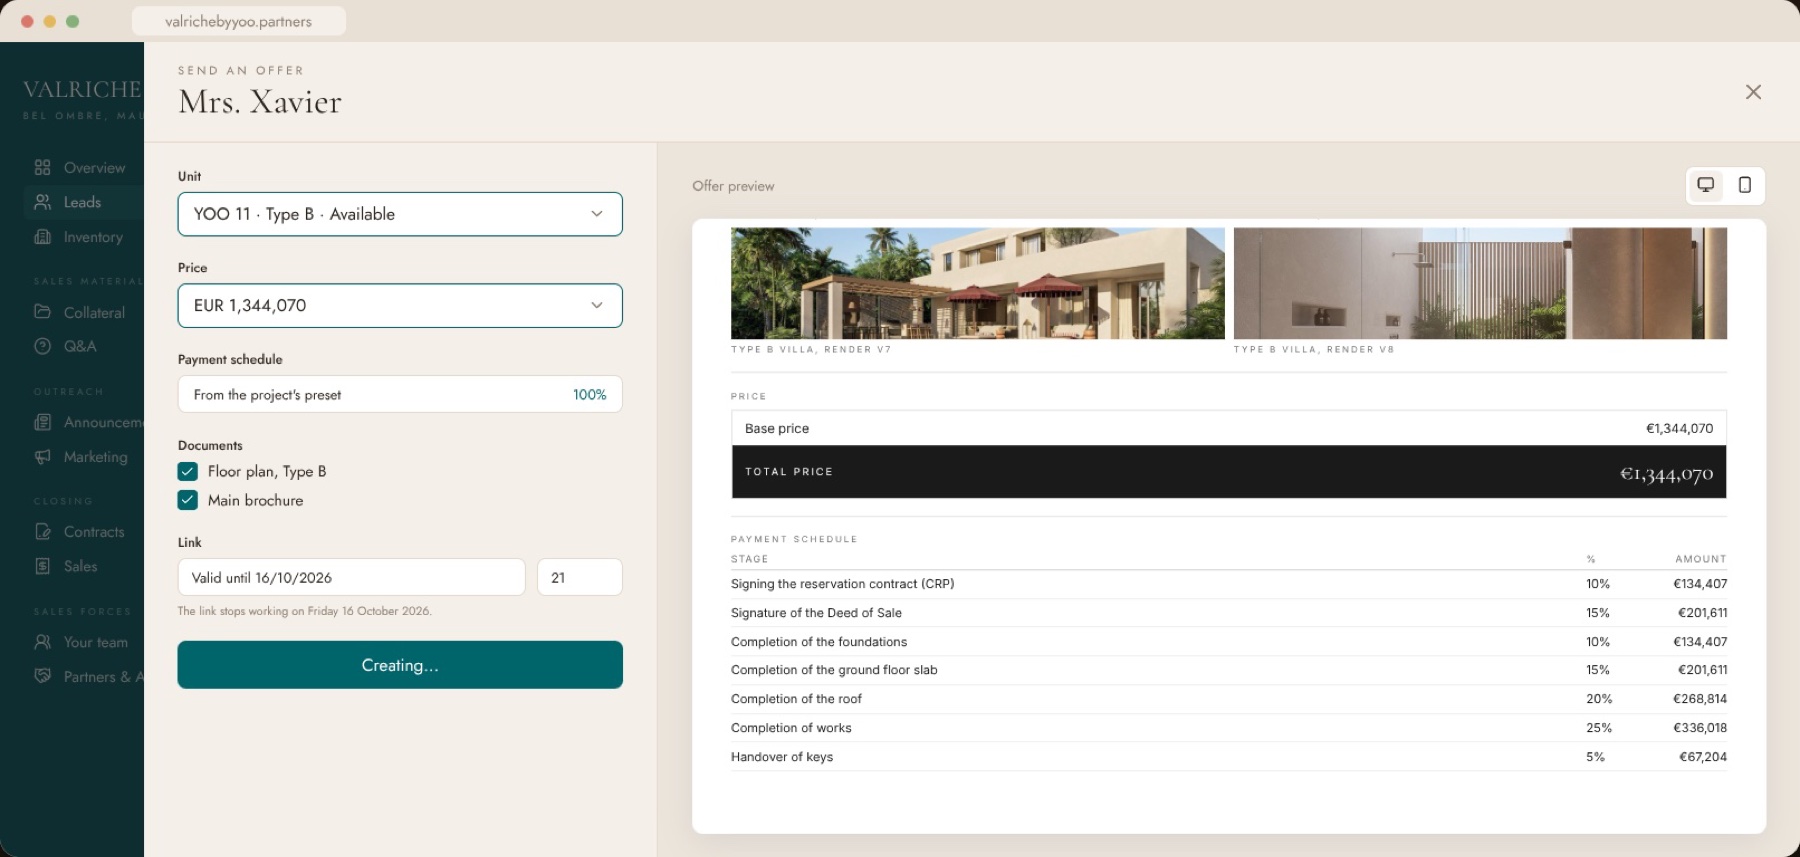Open Inventory in sidebar
This screenshot has width=1800, height=857.
click(x=83, y=237)
